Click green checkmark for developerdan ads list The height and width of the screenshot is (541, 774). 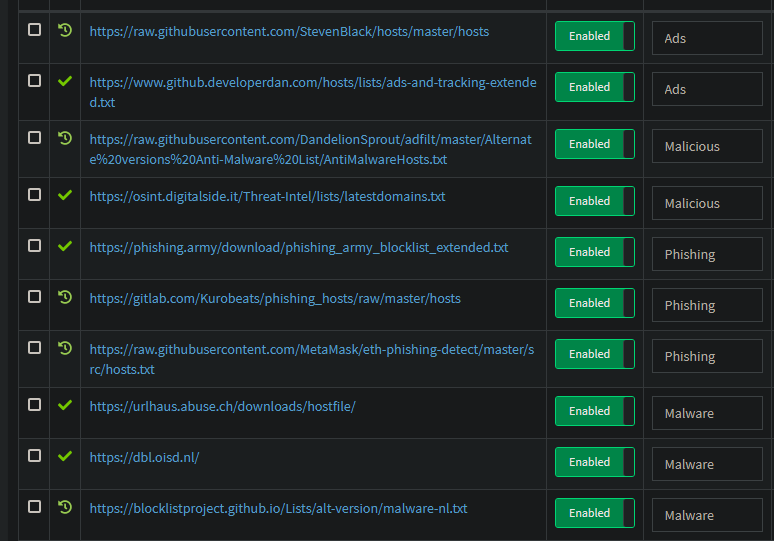(65, 81)
